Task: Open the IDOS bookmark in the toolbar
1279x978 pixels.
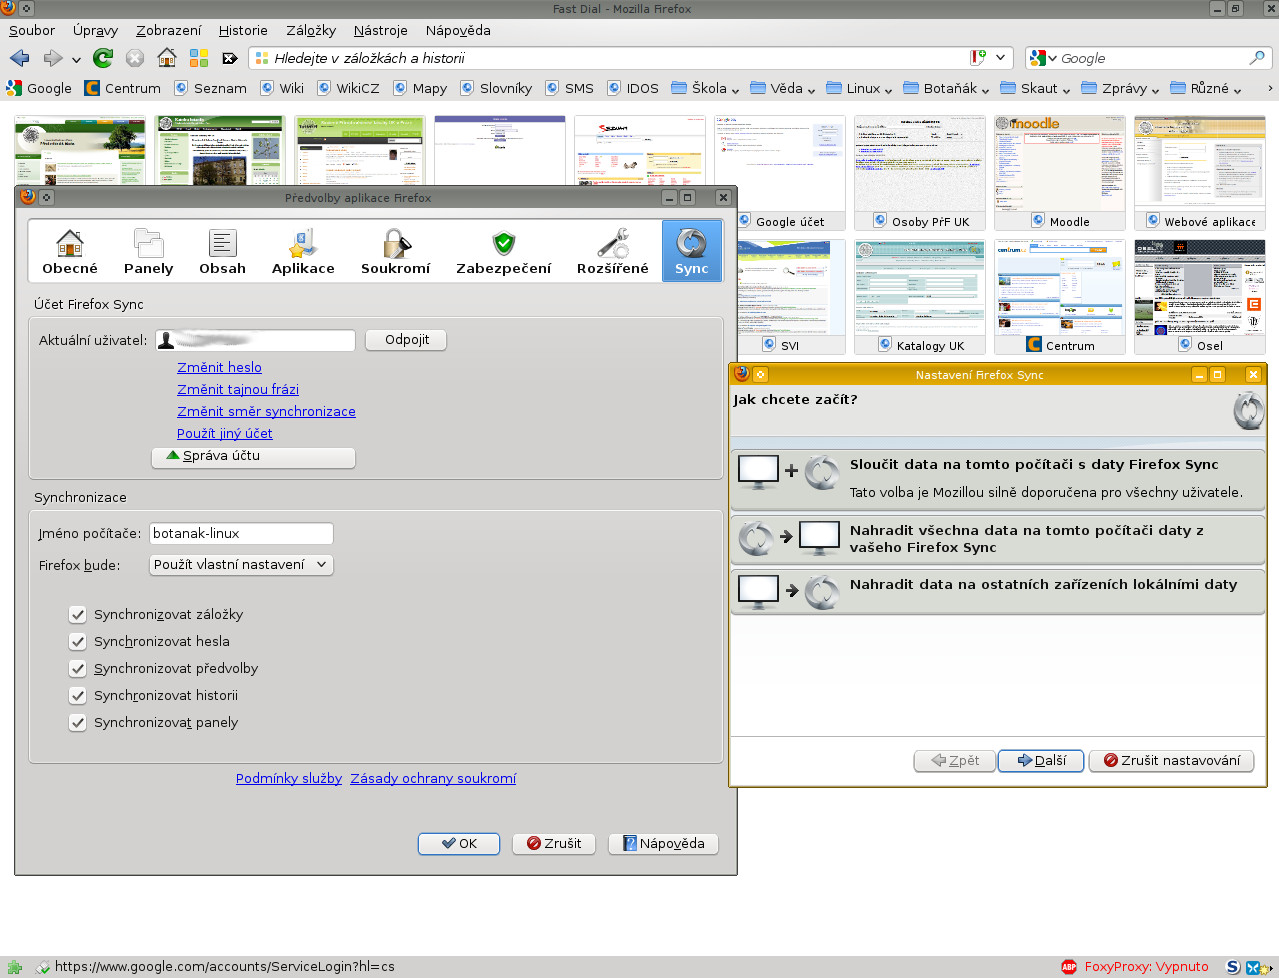Action: coord(633,88)
